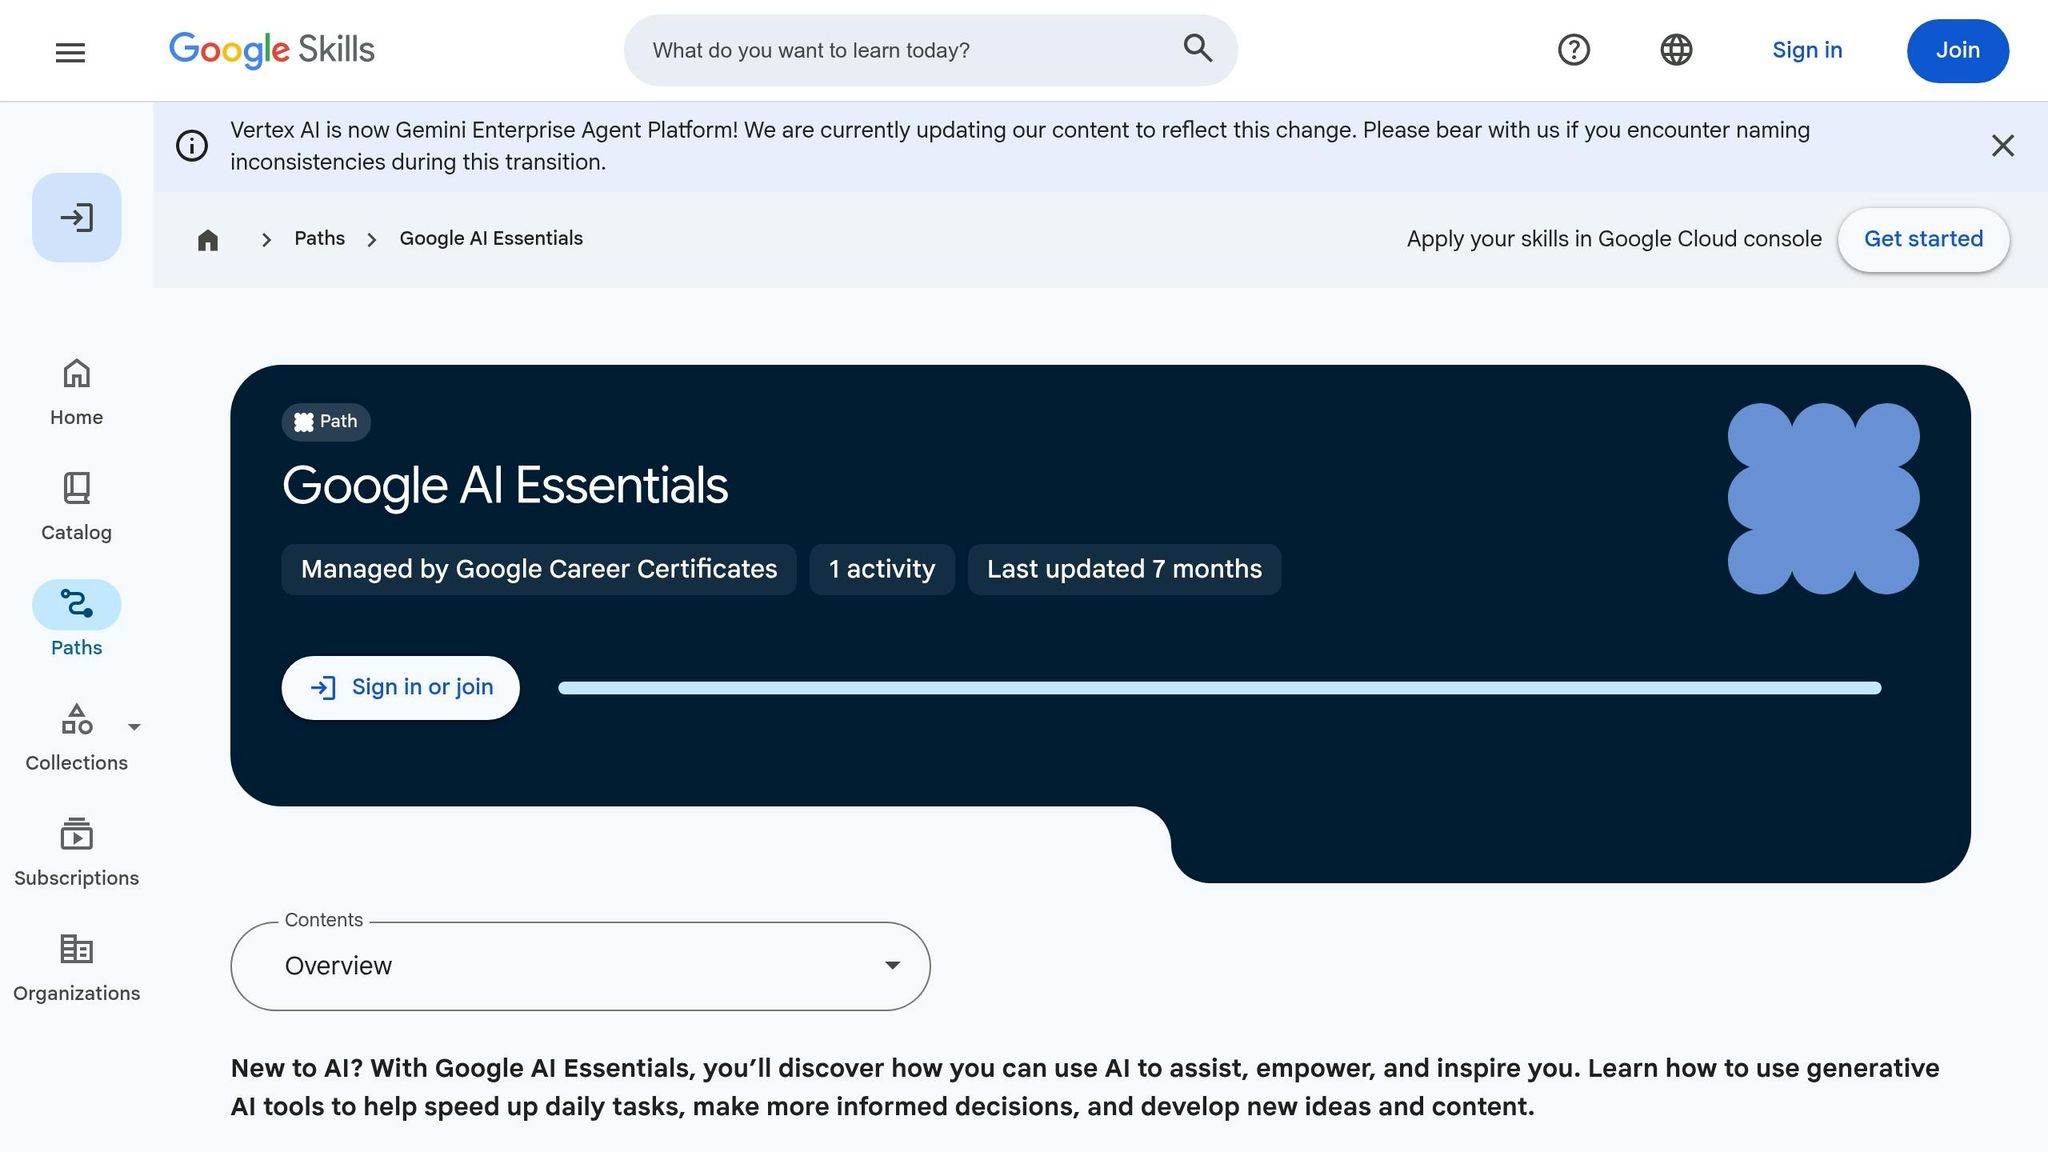Expand the Collections dropdown arrow

[135, 727]
